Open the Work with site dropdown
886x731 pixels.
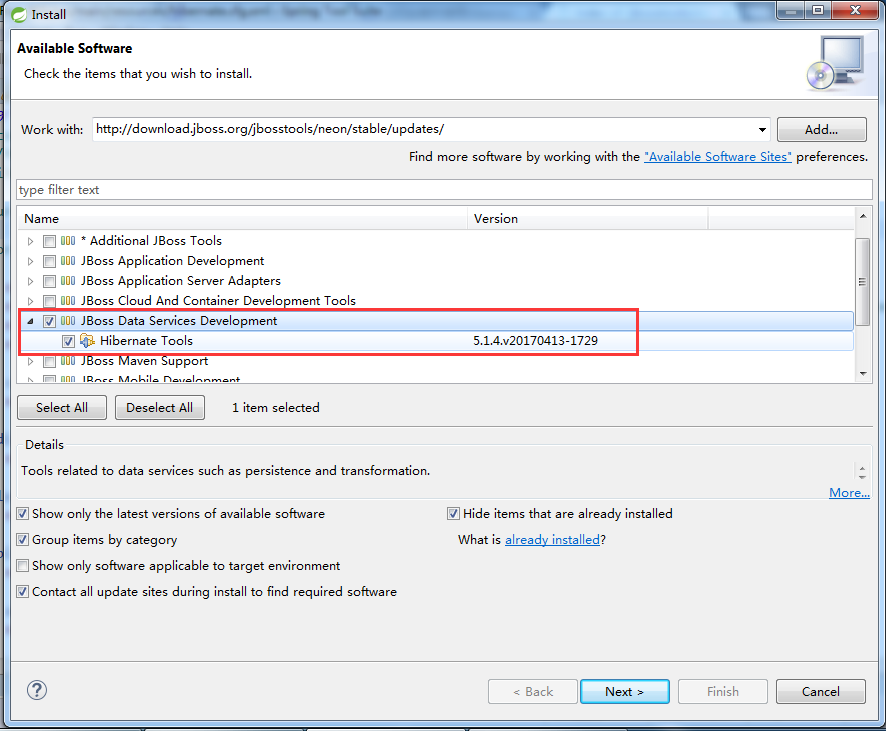coord(763,129)
